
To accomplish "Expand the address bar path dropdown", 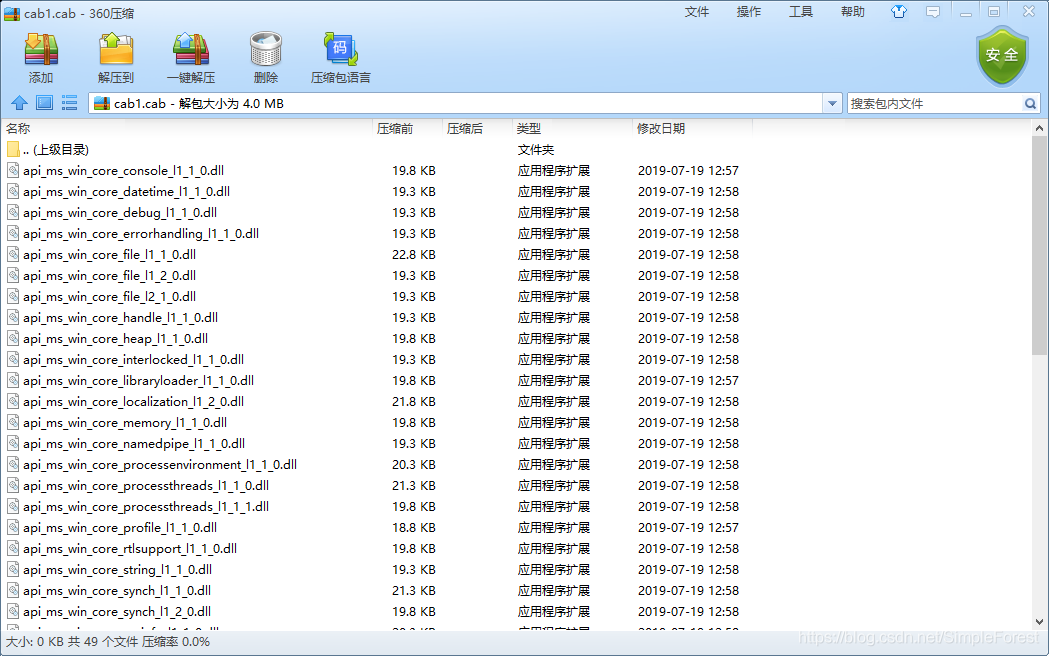I will coord(832,104).
